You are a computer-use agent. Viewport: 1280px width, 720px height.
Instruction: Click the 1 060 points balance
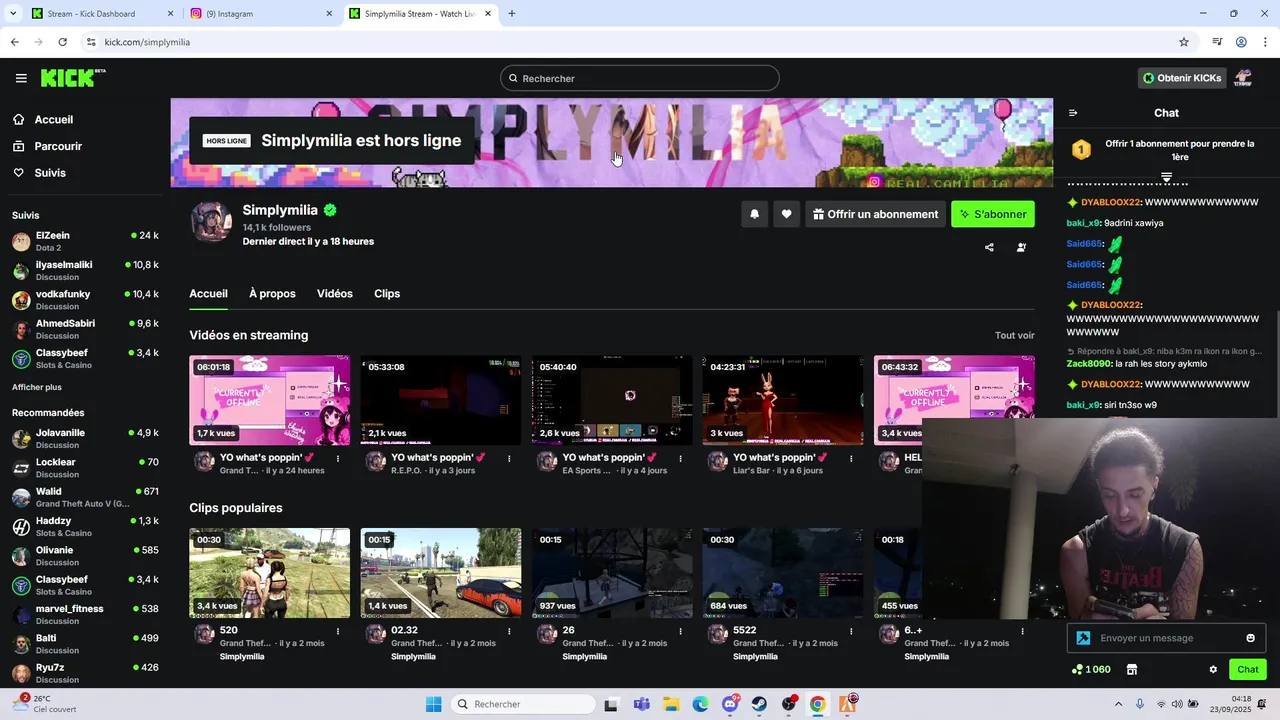coord(1091,670)
